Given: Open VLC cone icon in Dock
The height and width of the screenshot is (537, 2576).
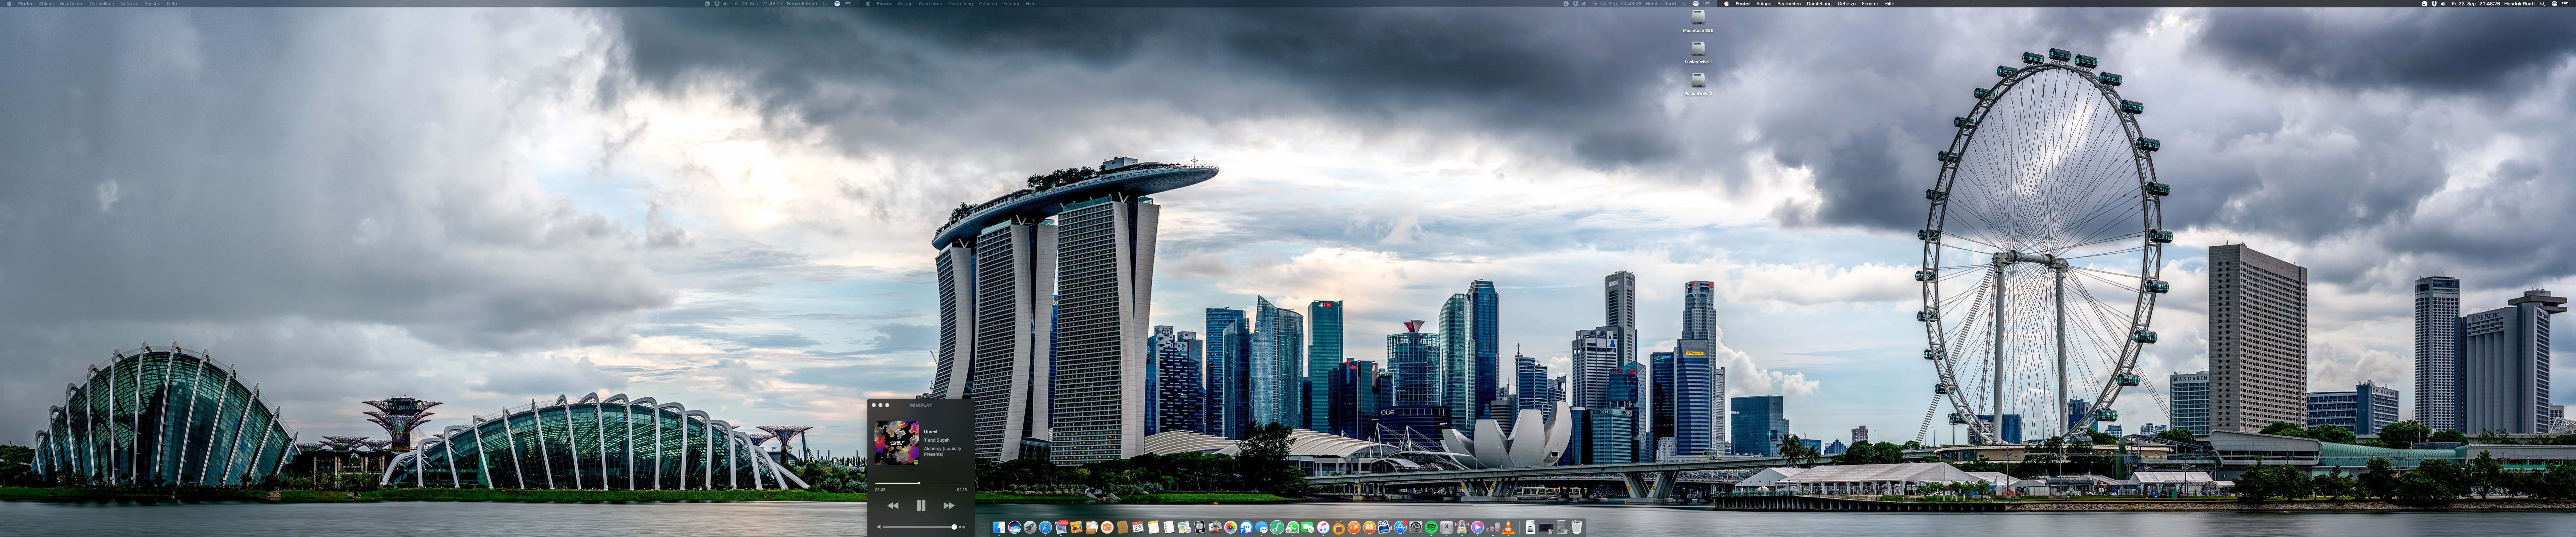Looking at the screenshot, I should click(1508, 527).
